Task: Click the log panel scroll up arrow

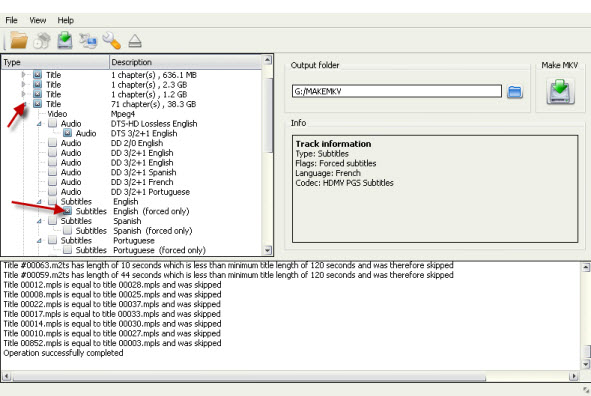Action: point(586,267)
